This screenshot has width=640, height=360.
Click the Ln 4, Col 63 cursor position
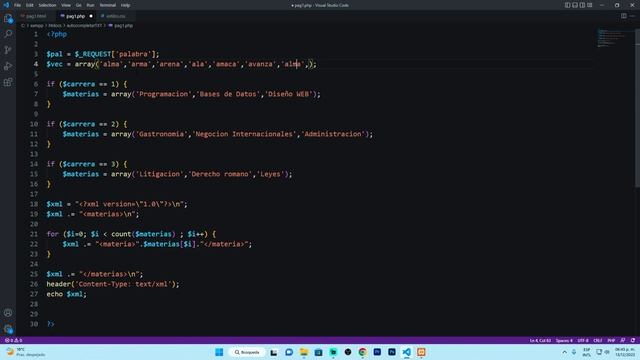(540, 340)
